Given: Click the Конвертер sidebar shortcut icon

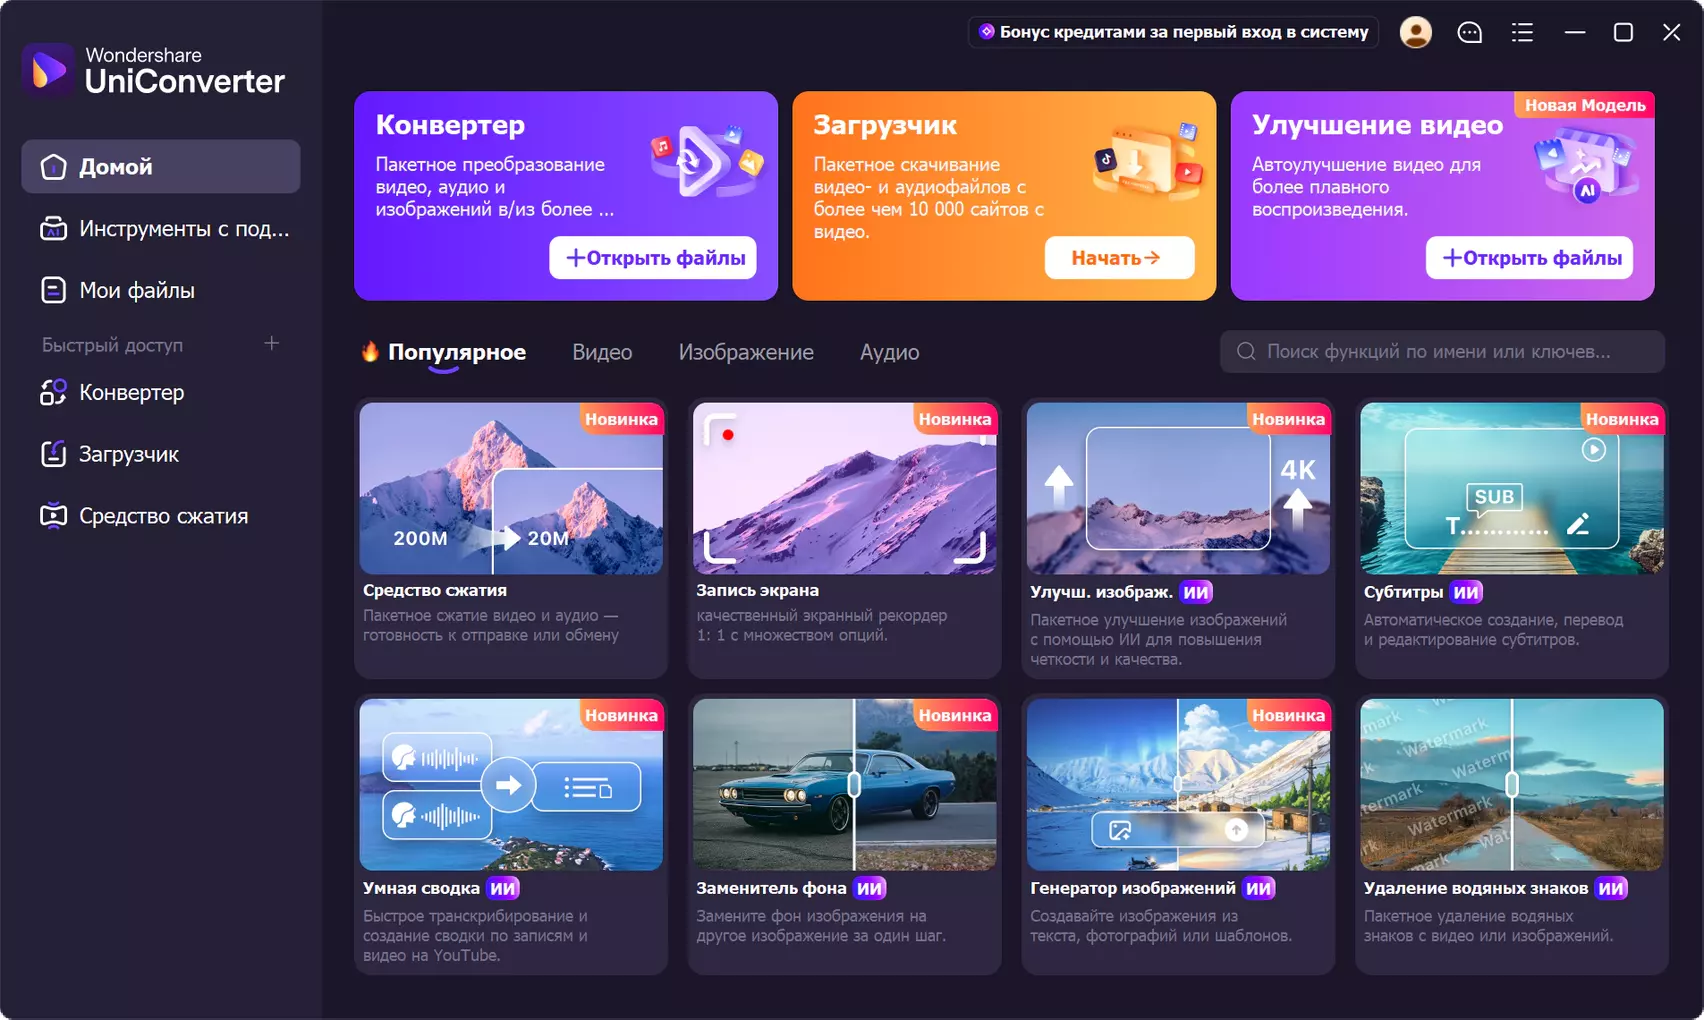Looking at the screenshot, I should (53, 392).
